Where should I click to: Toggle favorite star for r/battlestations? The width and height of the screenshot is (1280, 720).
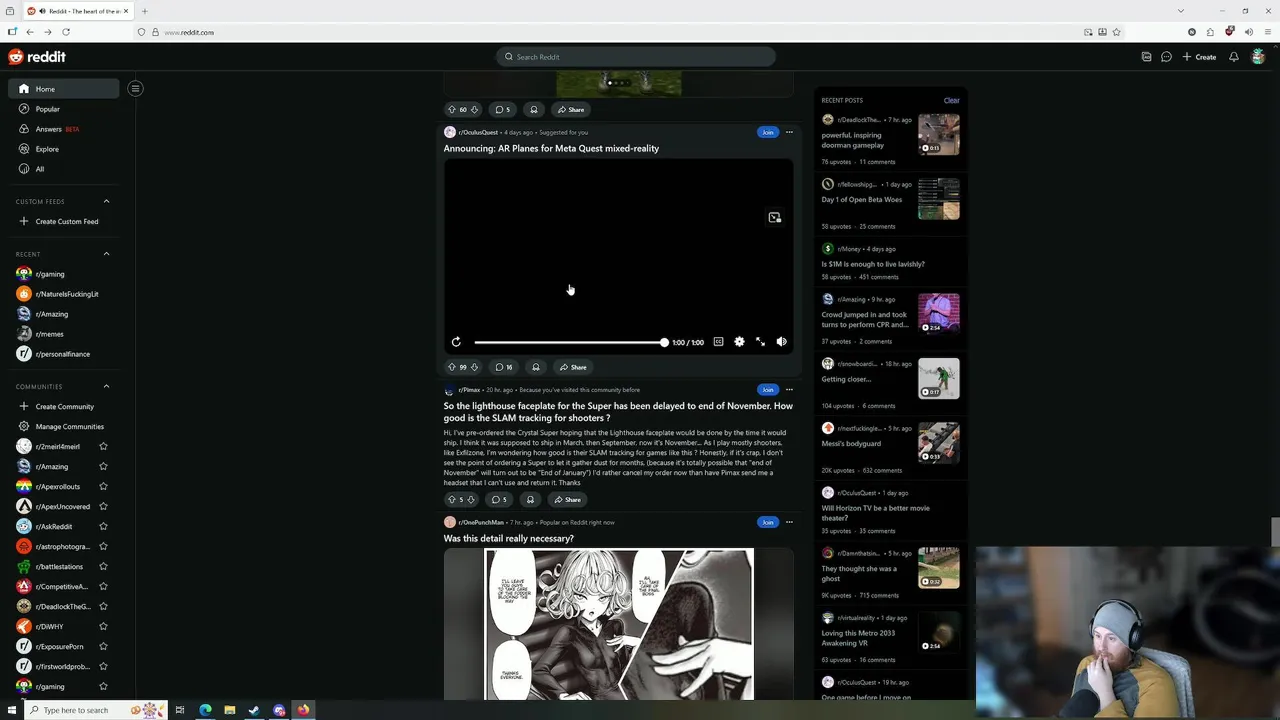103,566
